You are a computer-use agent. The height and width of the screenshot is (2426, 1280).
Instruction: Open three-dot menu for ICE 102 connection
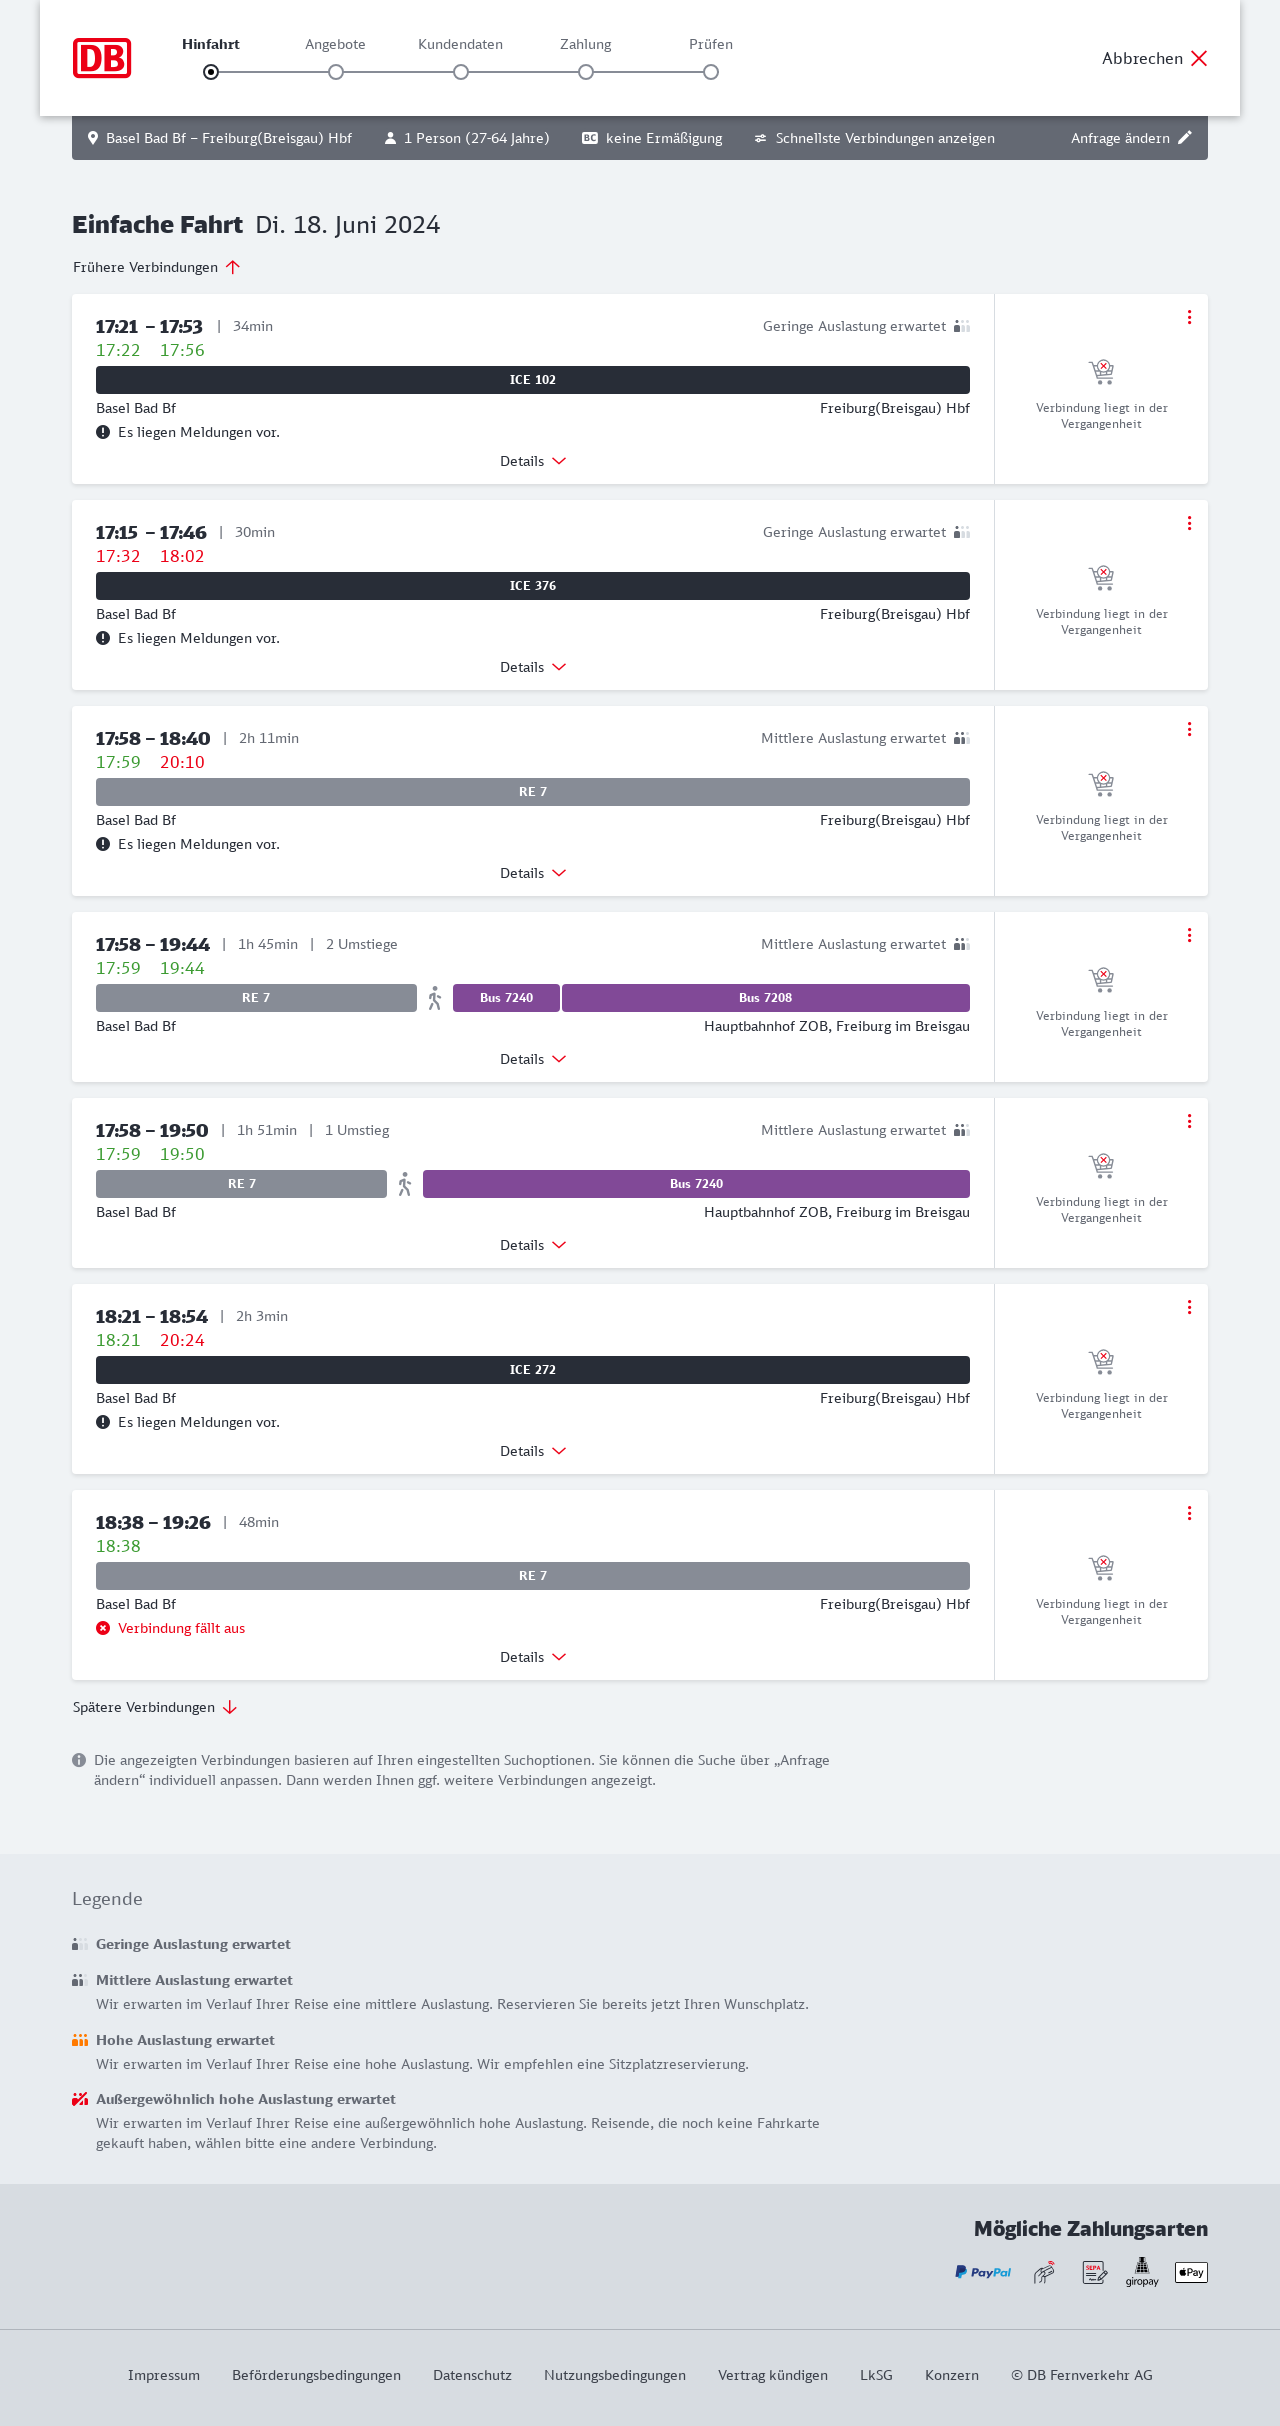(1189, 317)
